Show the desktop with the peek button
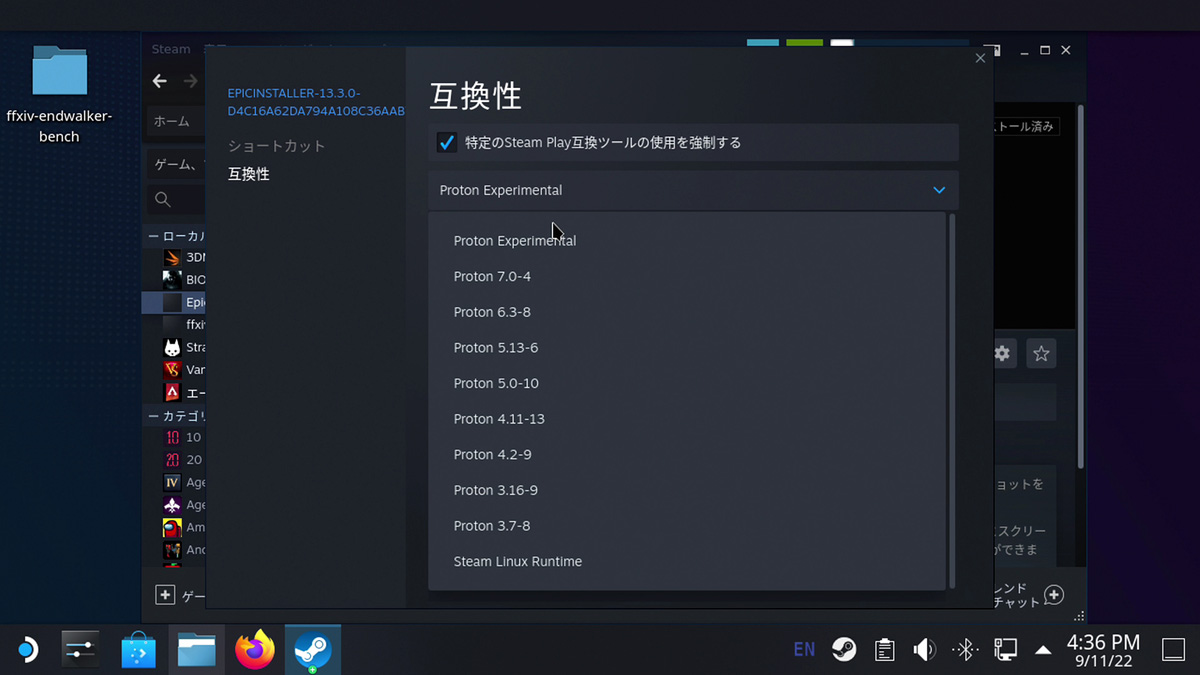The width and height of the screenshot is (1200, 675). click(1173, 650)
